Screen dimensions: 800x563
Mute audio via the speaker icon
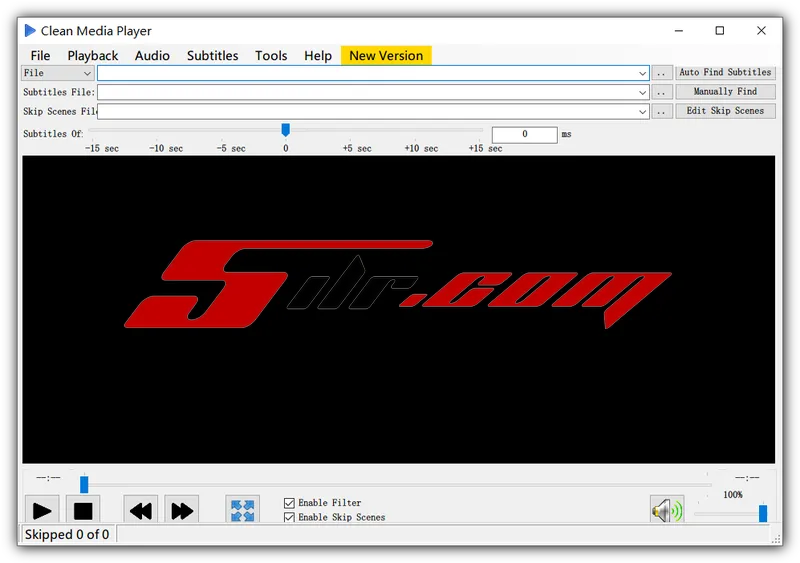tap(667, 510)
